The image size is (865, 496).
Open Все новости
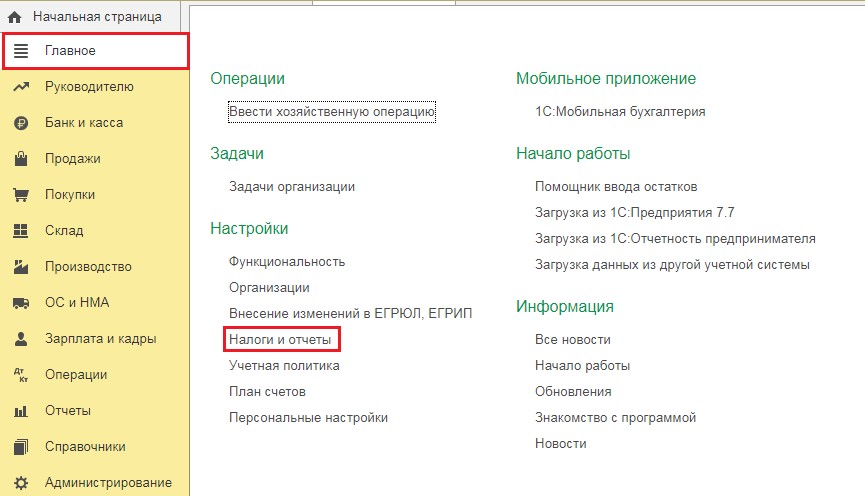(x=573, y=339)
